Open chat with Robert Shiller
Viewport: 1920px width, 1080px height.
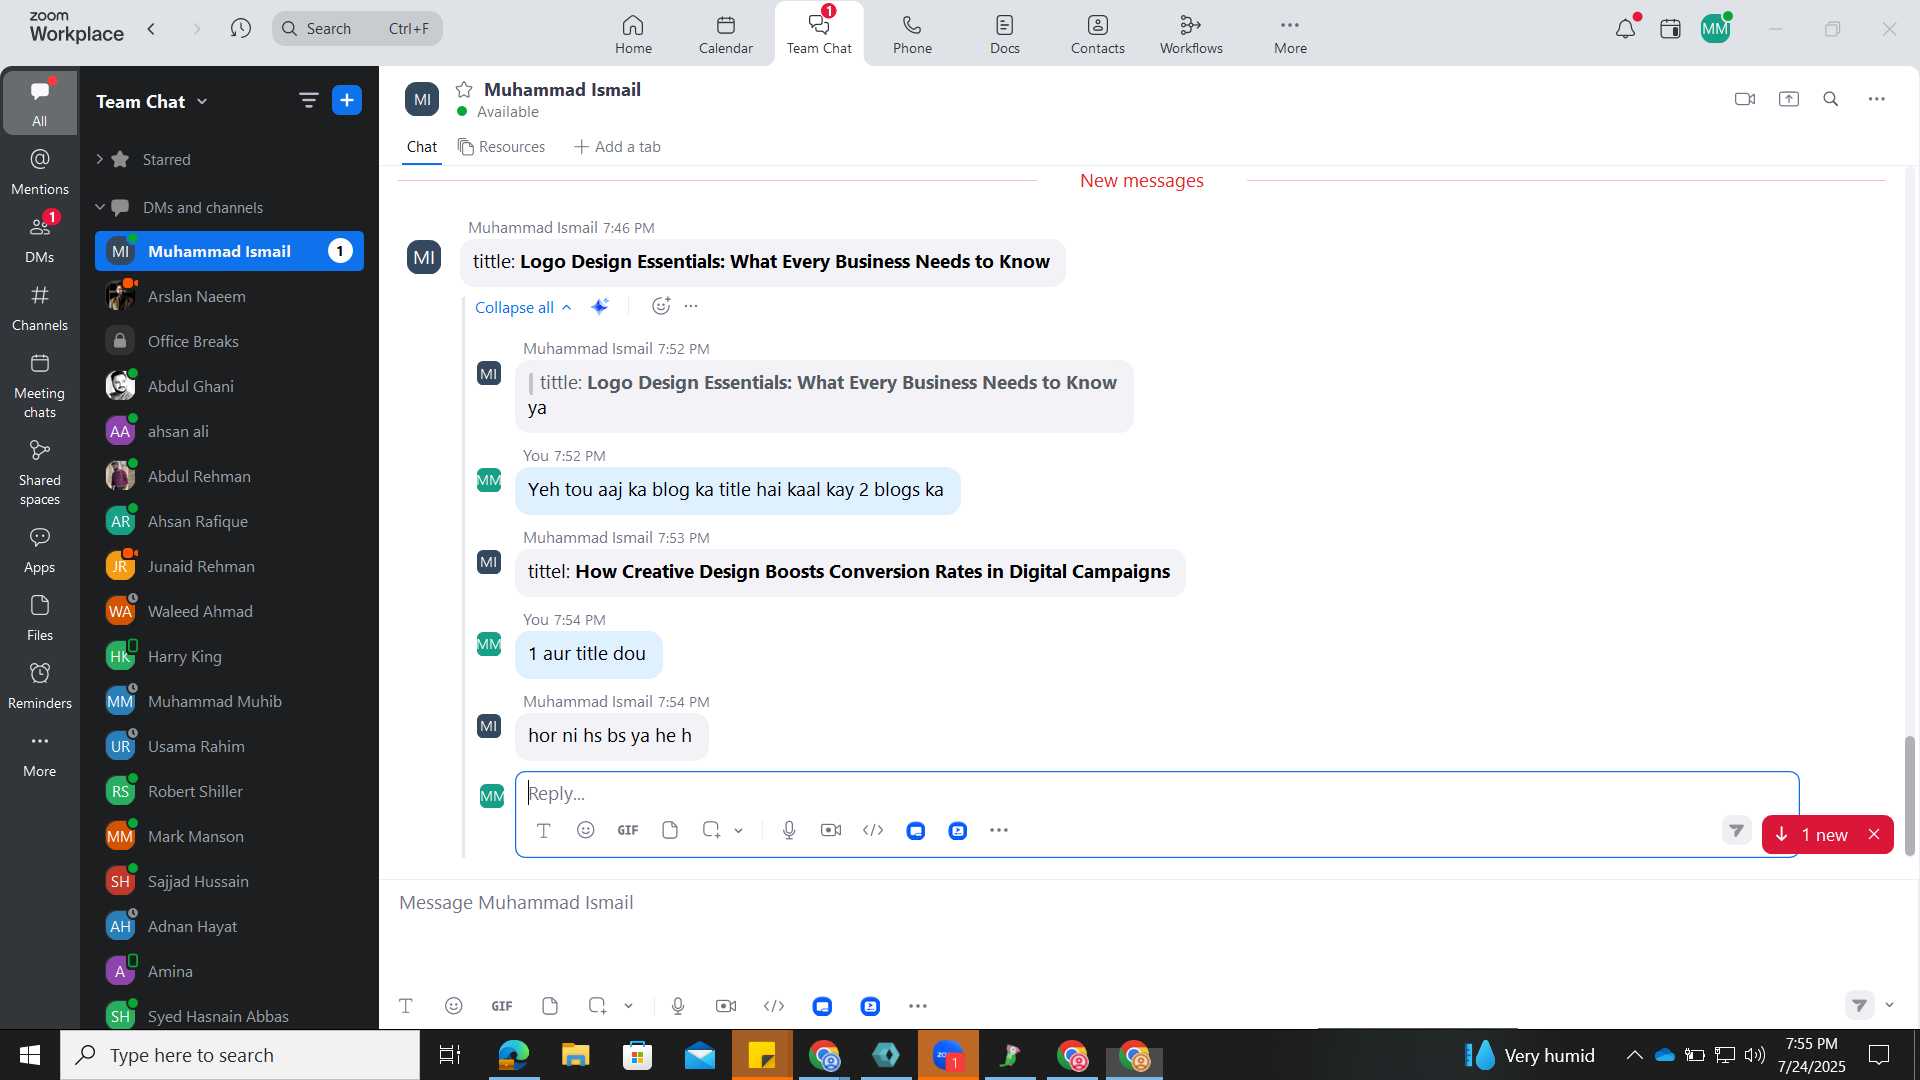[229, 791]
